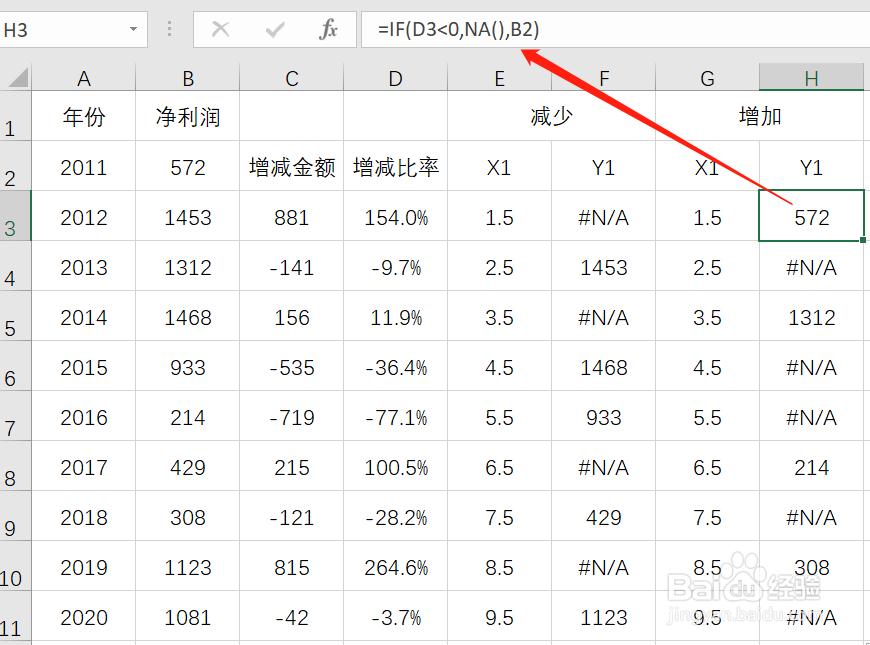Click cell with value 881
870x645 pixels.
pyautogui.click(x=291, y=217)
